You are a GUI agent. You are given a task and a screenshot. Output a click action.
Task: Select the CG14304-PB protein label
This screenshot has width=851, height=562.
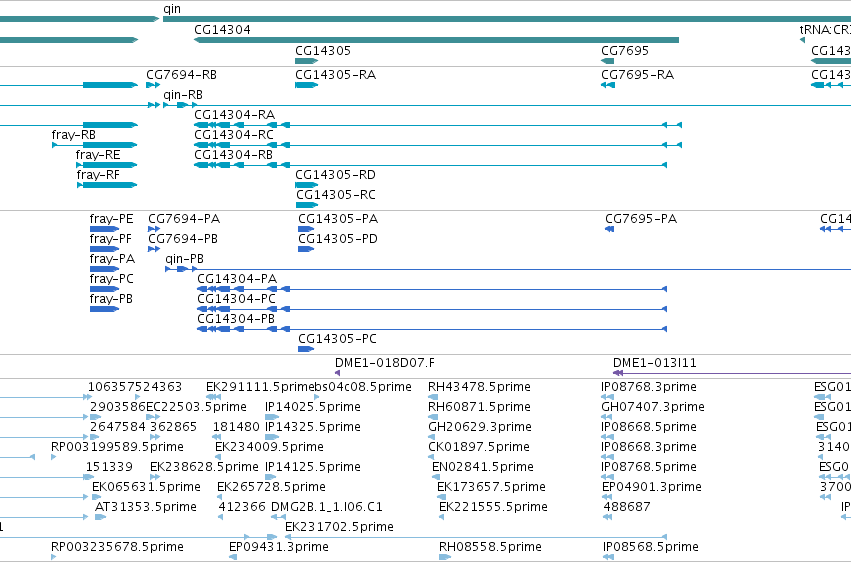236,319
